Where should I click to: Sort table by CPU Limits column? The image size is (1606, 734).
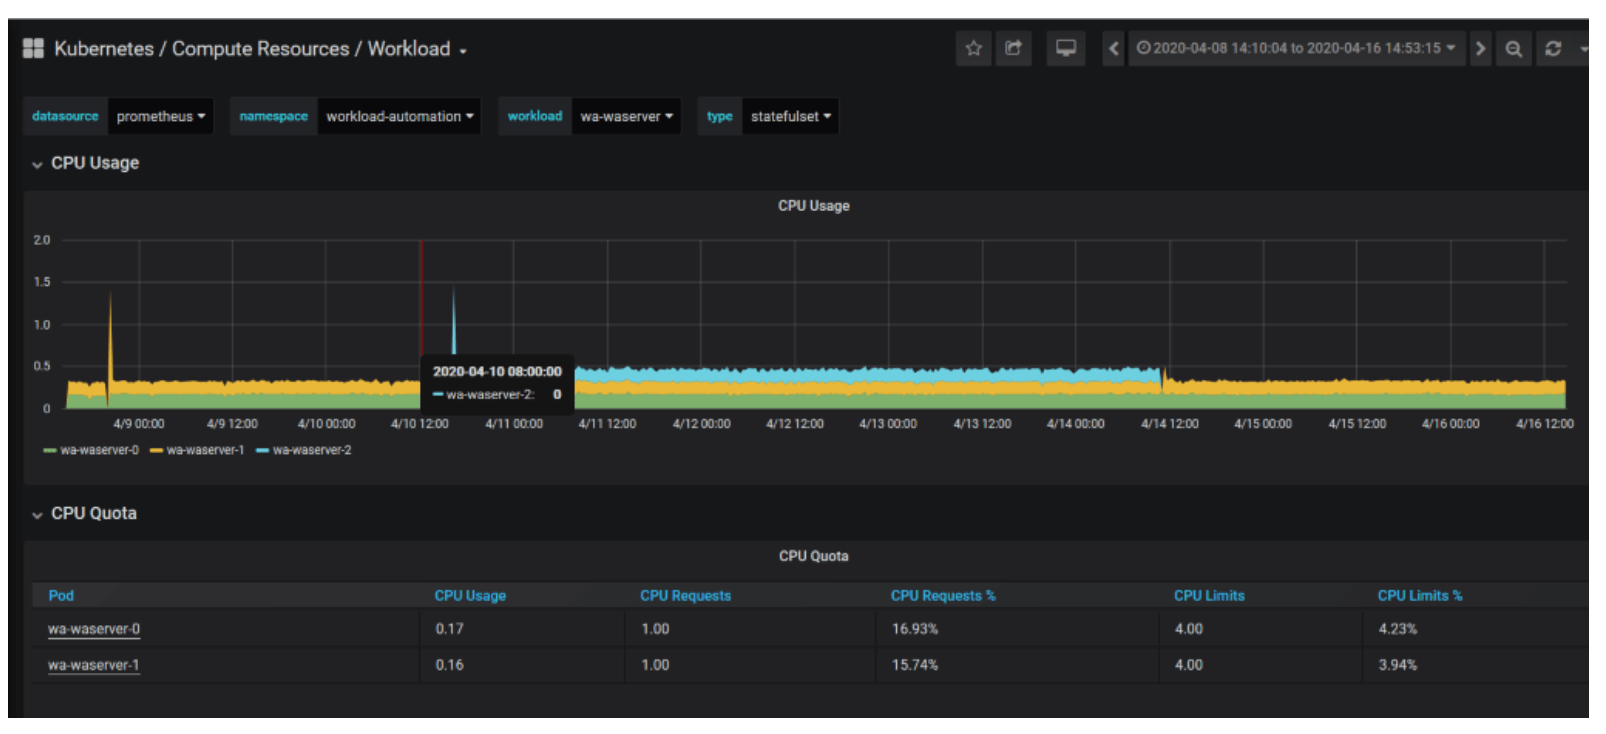pyautogui.click(x=1209, y=595)
